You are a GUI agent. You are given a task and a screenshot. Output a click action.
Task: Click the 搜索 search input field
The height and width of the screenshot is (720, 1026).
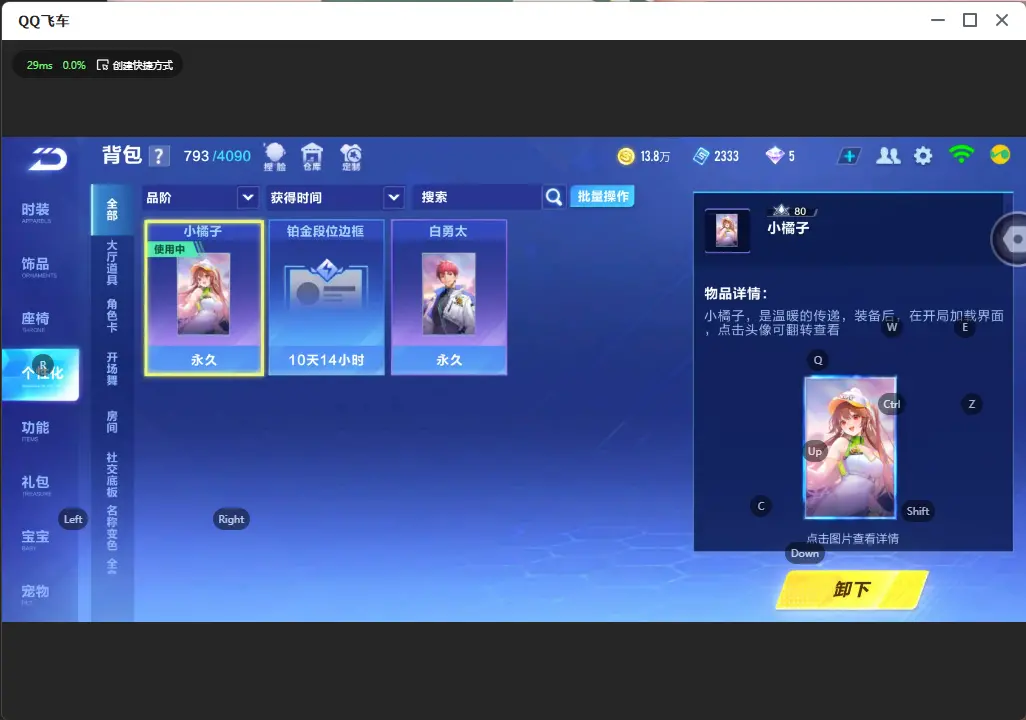[x=478, y=197]
